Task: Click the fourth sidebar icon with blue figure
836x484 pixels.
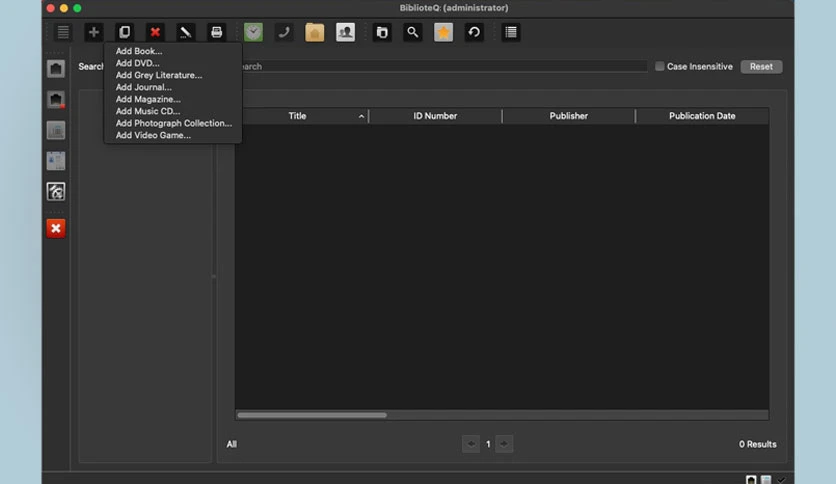Action: tap(56, 160)
